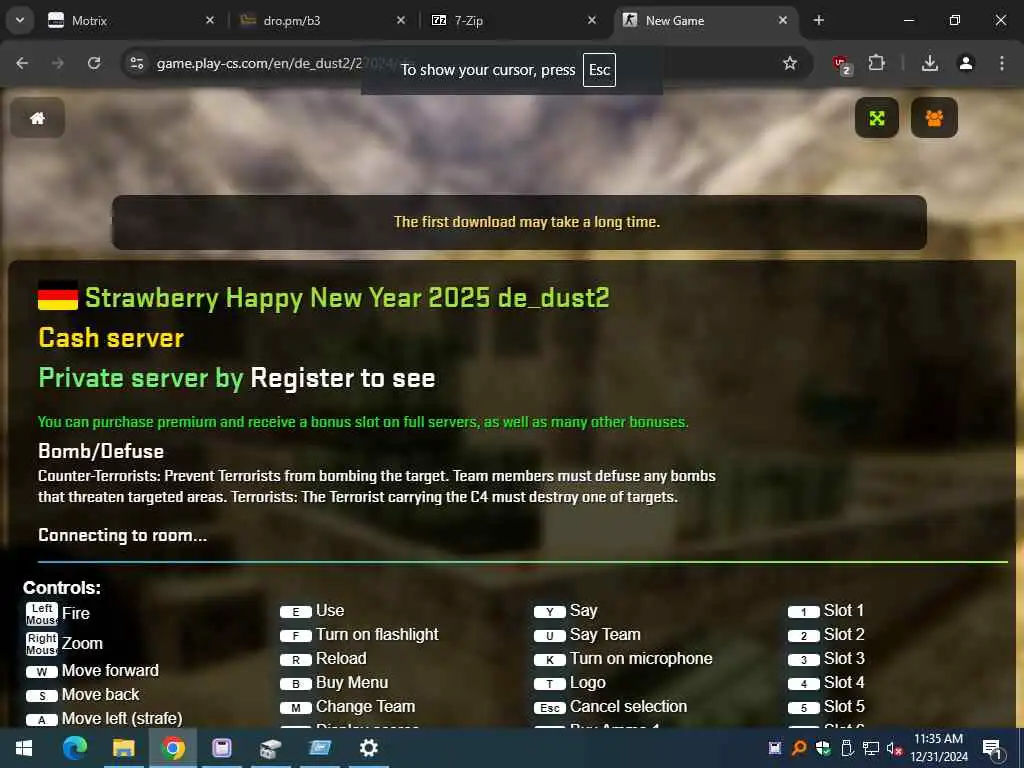
Task: View site information icon in address bar
Action: click(136, 63)
